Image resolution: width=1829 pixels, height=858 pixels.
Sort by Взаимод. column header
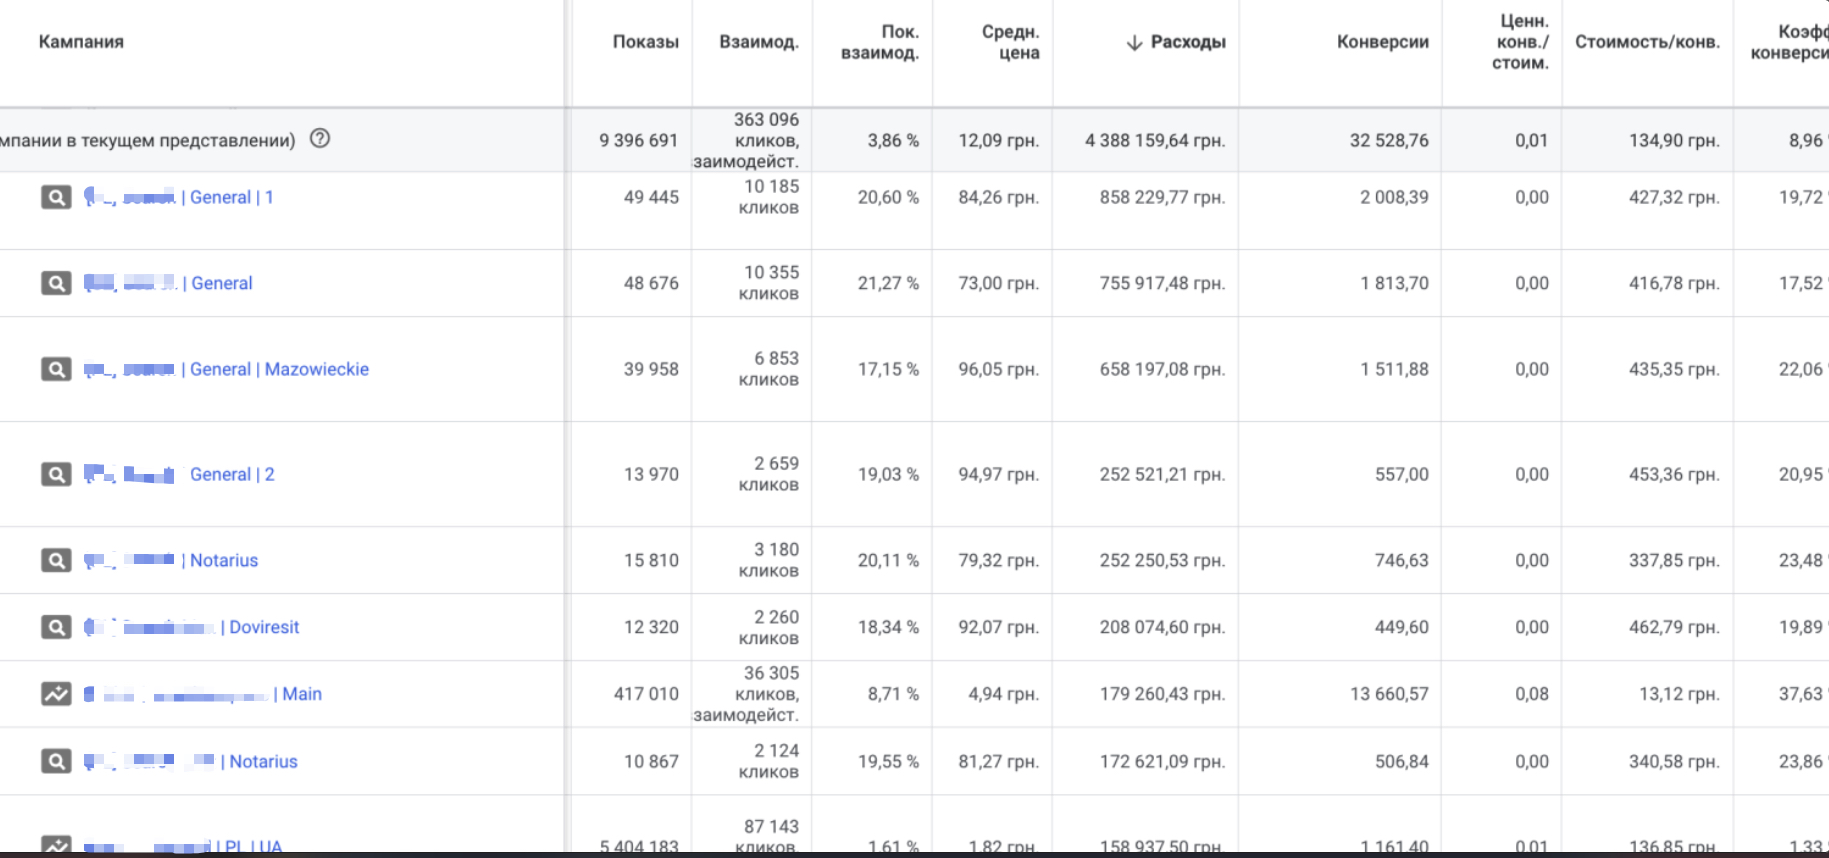tap(758, 42)
